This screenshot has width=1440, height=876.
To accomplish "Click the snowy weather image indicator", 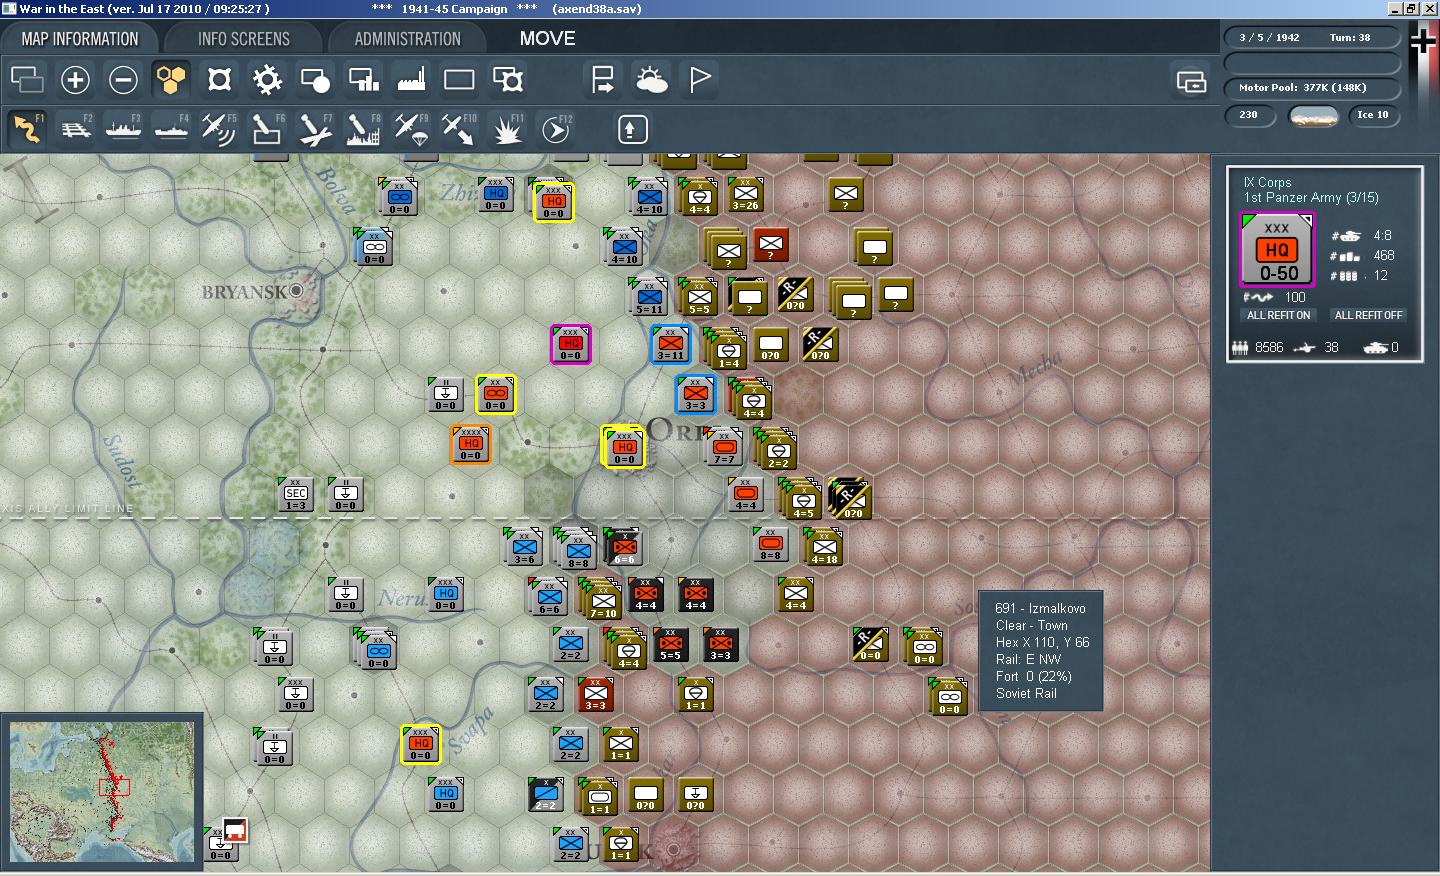I will (1314, 116).
